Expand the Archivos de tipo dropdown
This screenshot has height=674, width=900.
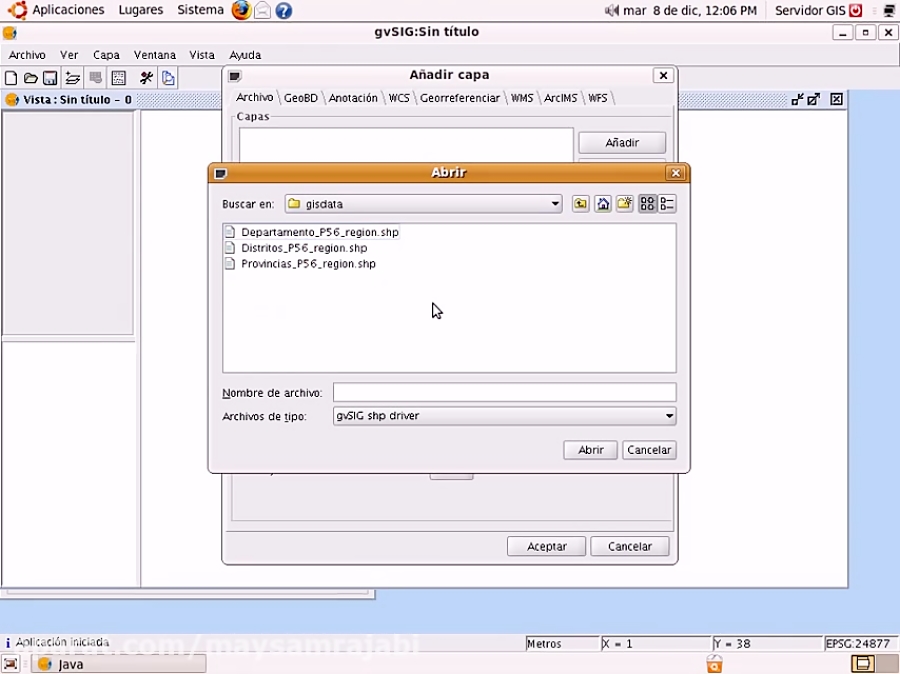669,416
